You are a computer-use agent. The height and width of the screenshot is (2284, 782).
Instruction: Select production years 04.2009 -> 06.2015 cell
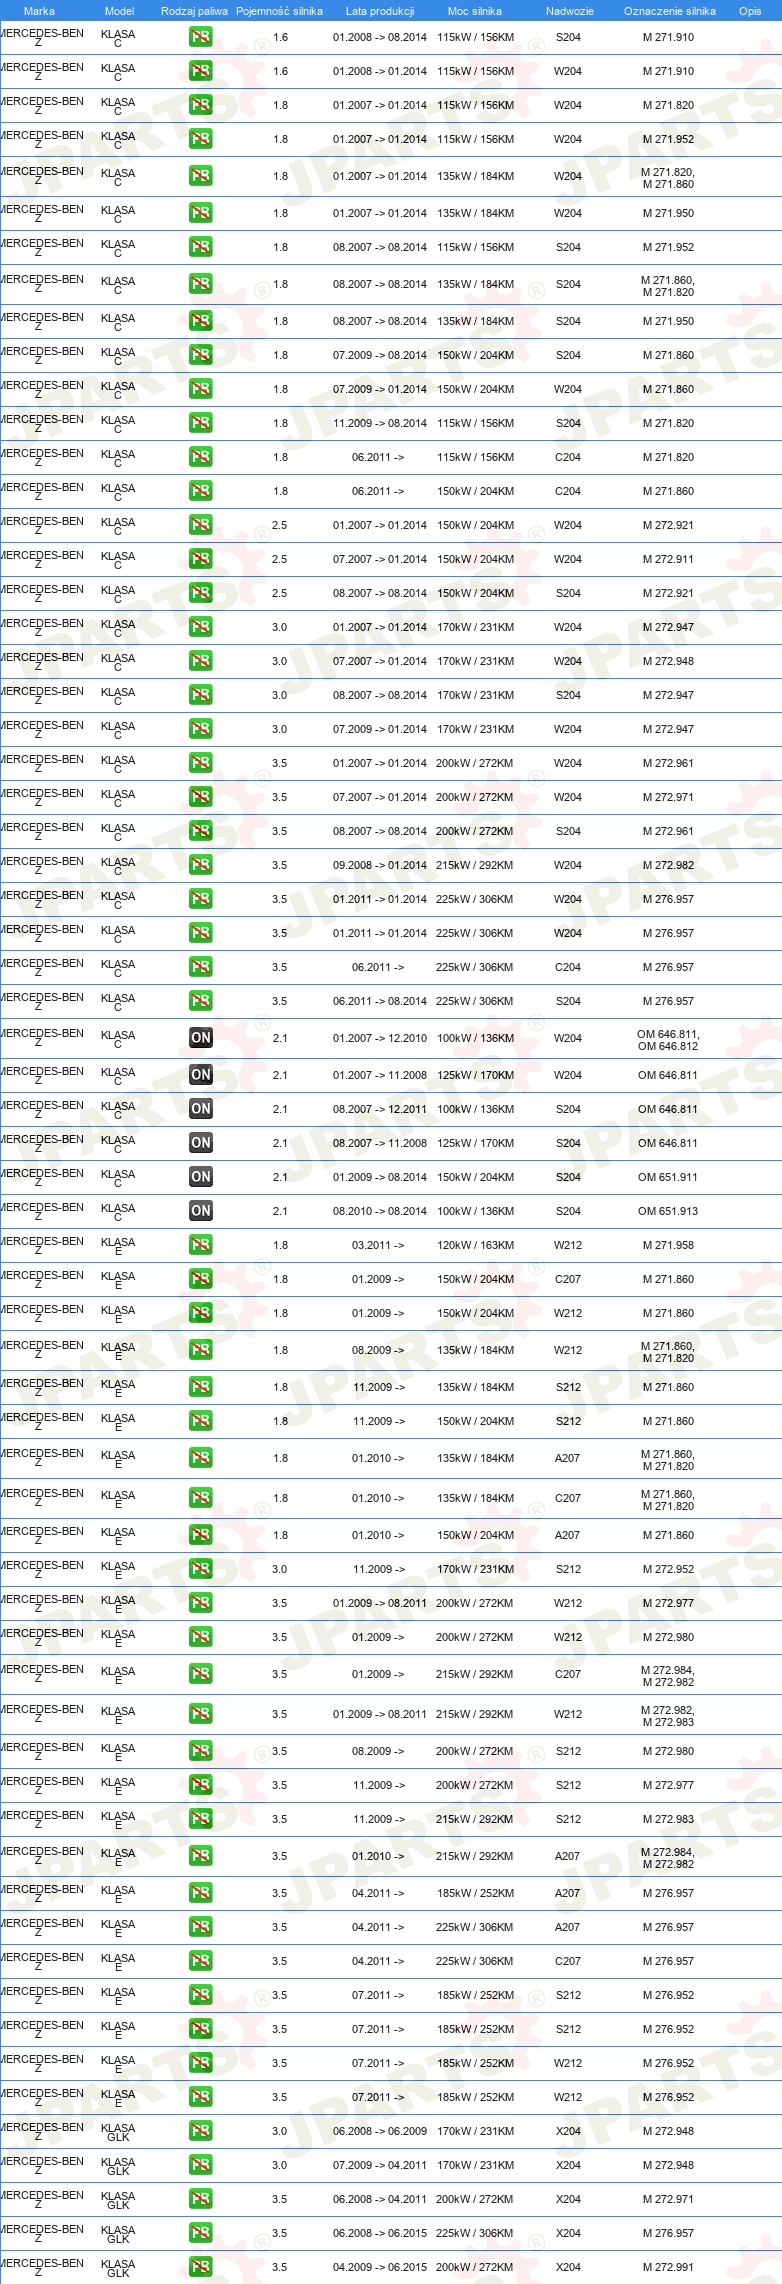380,2268
